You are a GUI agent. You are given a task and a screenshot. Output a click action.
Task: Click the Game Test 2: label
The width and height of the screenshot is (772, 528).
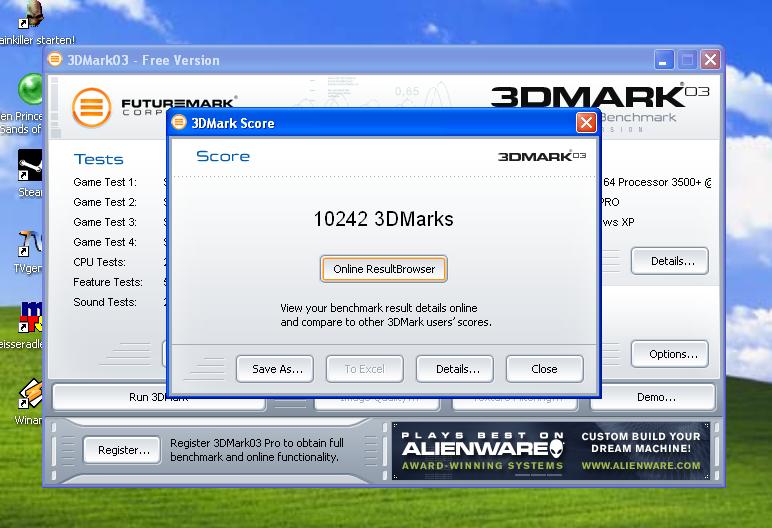pos(105,202)
